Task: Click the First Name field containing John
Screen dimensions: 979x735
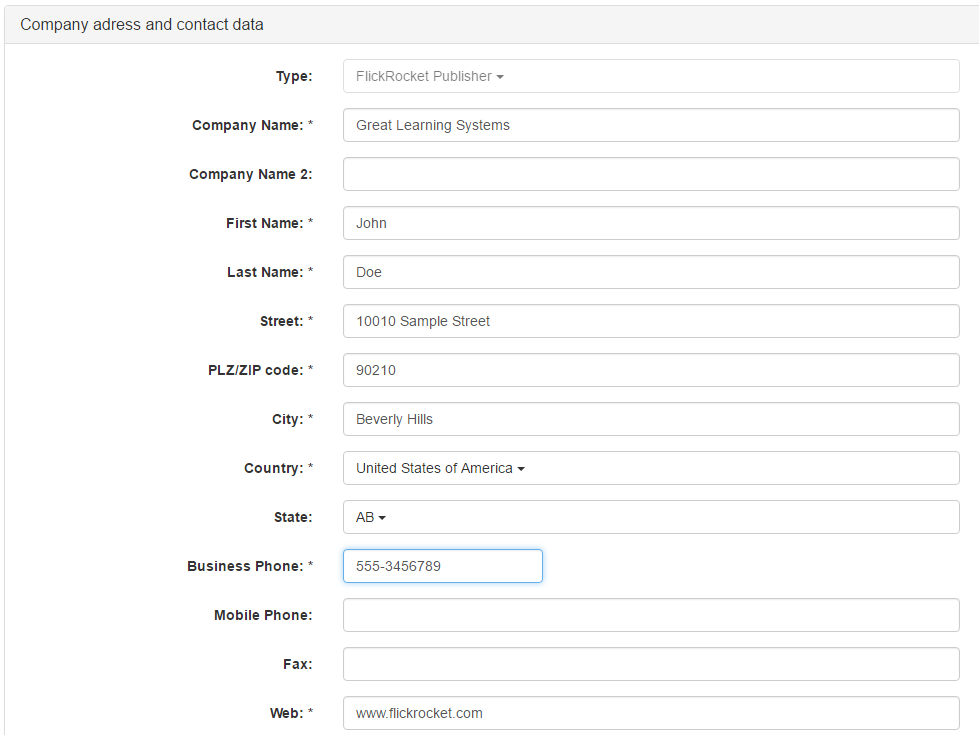Action: click(x=650, y=223)
